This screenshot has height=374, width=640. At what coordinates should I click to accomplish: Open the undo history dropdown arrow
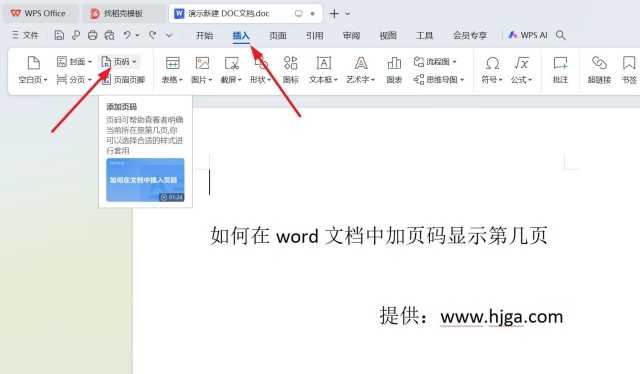pyautogui.click(x=138, y=36)
